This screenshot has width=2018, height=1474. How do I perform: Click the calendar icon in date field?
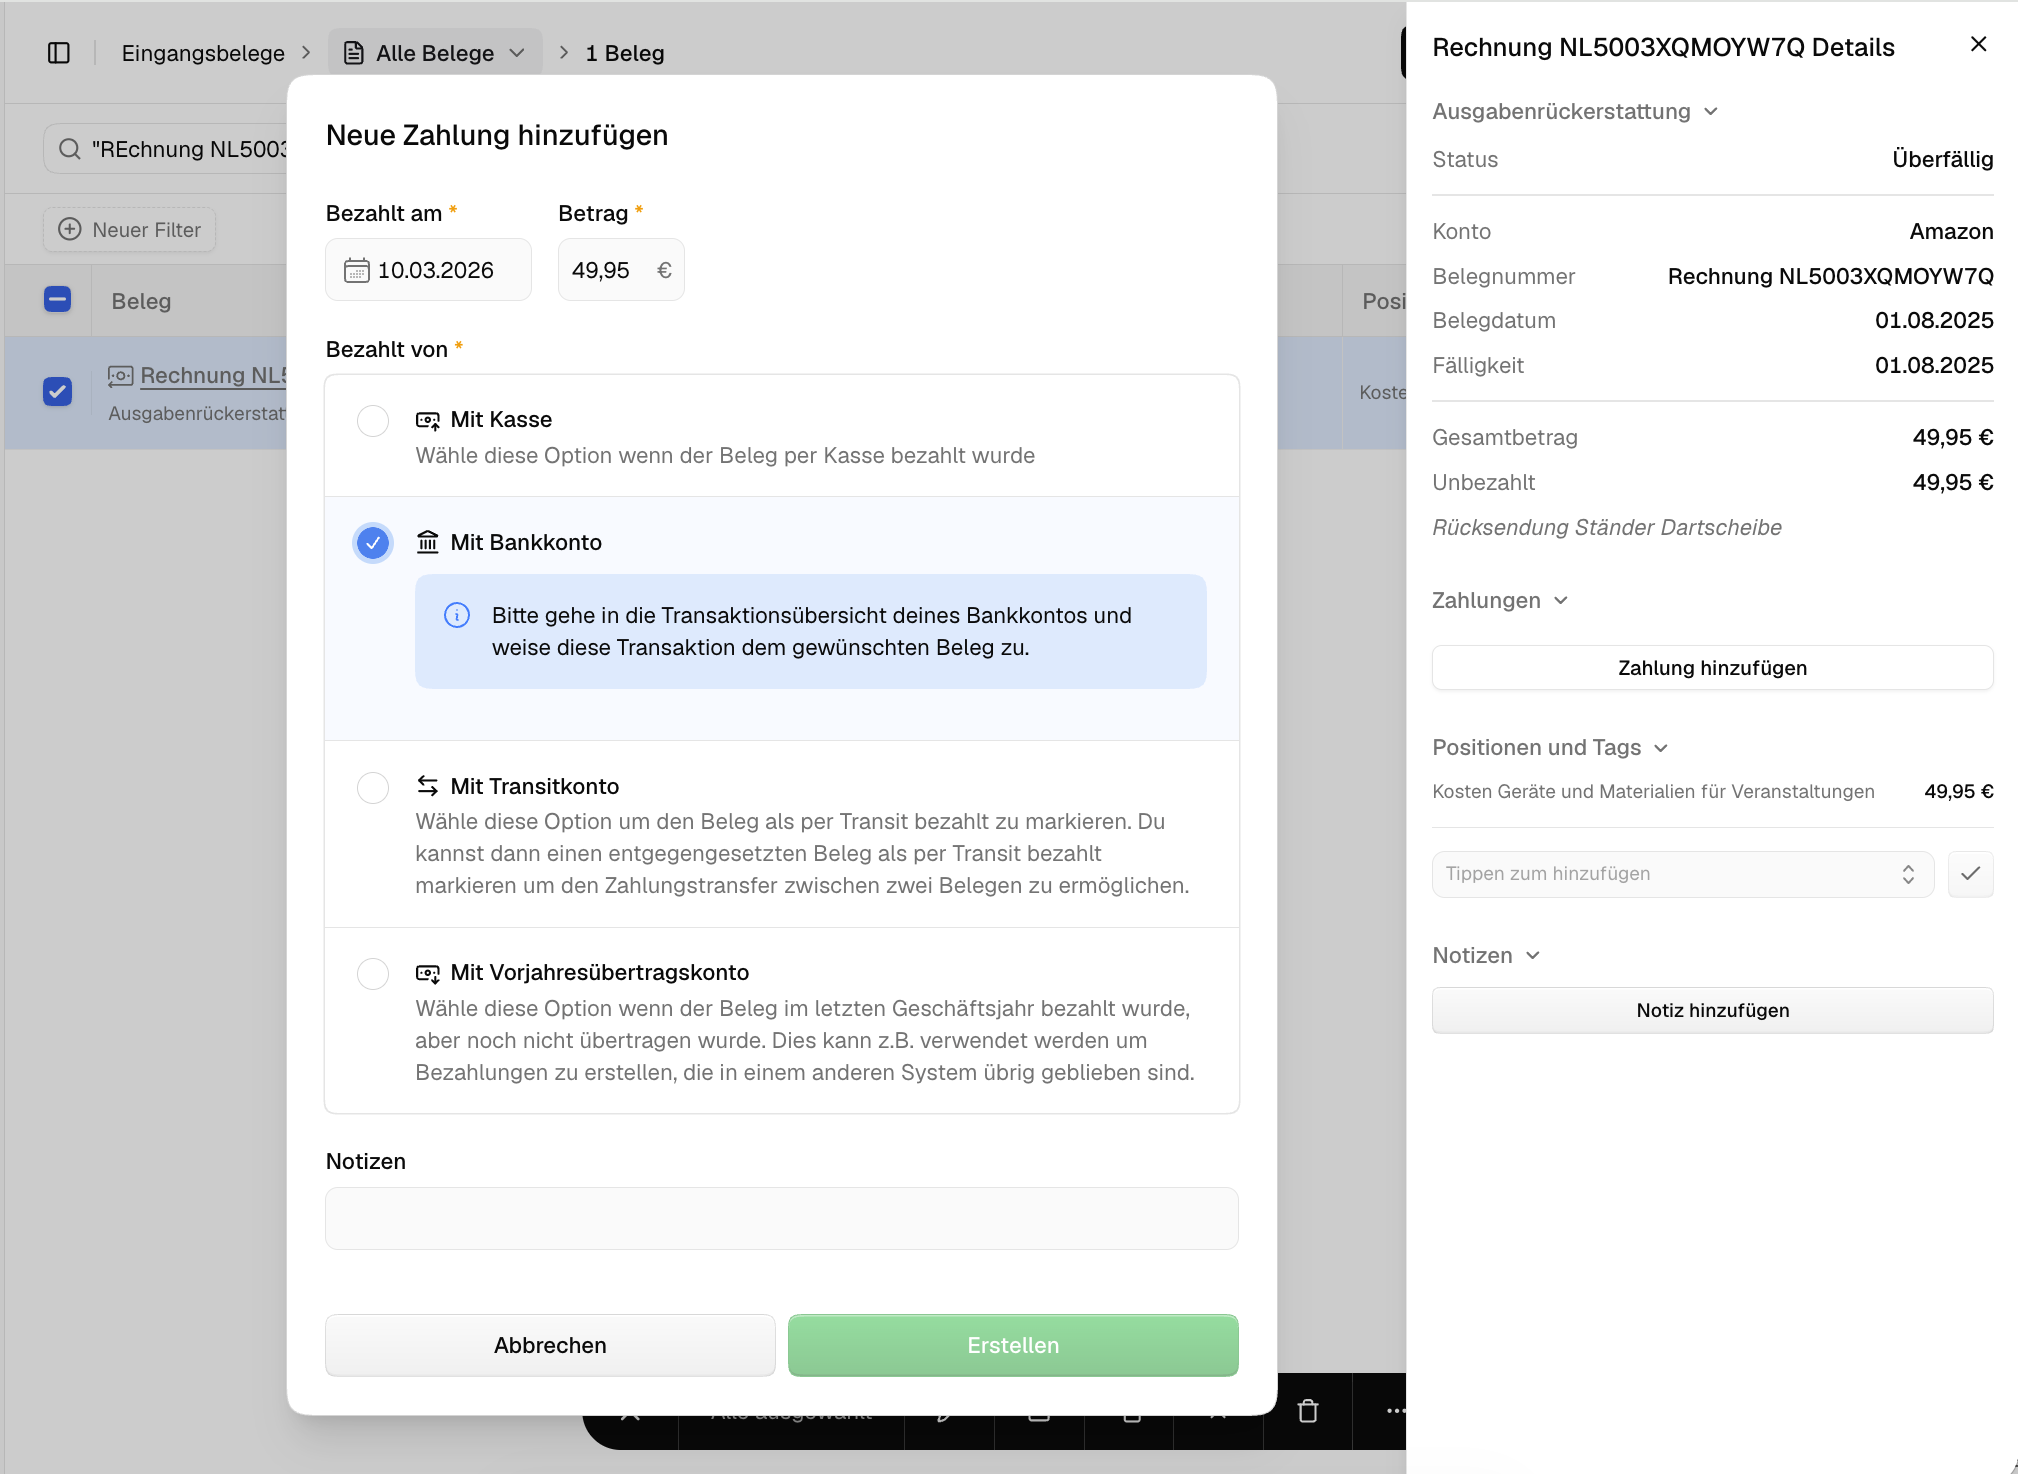pyautogui.click(x=356, y=270)
